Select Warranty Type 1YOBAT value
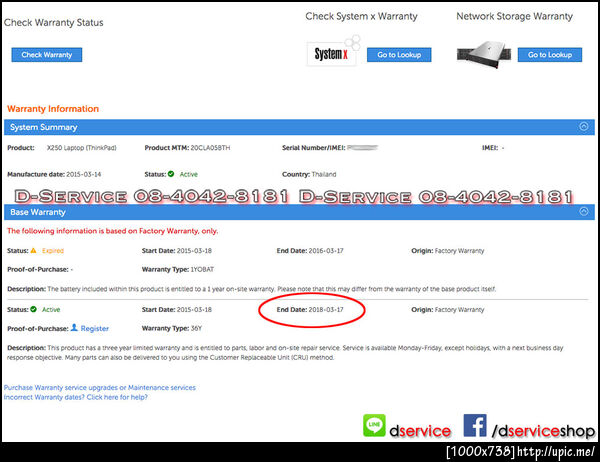Viewport: 600px width, 462px height. tap(202, 269)
